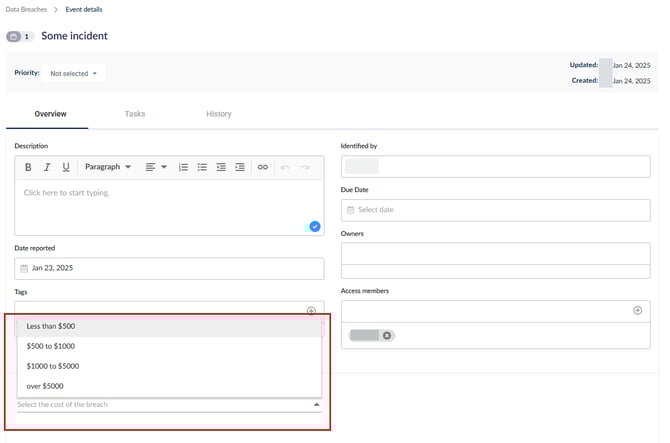This screenshot has height=443, width=670.
Task: Click the blue checkmark in Description box
Action: [315, 226]
